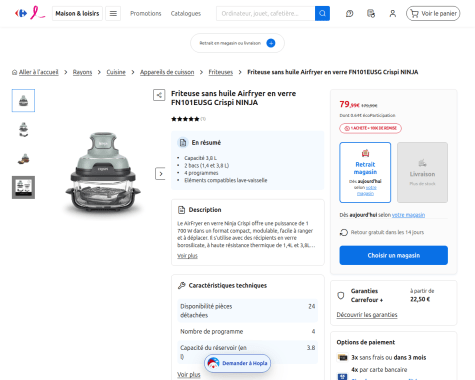This screenshot has height=380, width=475.
Task: Go to Friteuses breadcrumb
Action: tap(221, 72)
